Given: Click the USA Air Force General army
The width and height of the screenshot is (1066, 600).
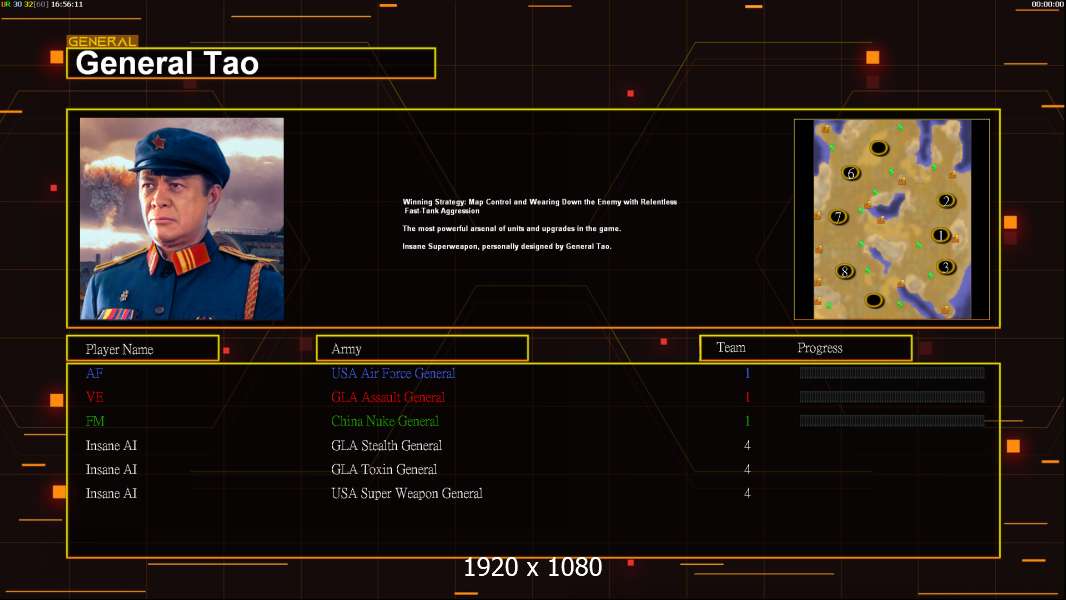Looking at the screenshot, I should click(x=393, y=373).
